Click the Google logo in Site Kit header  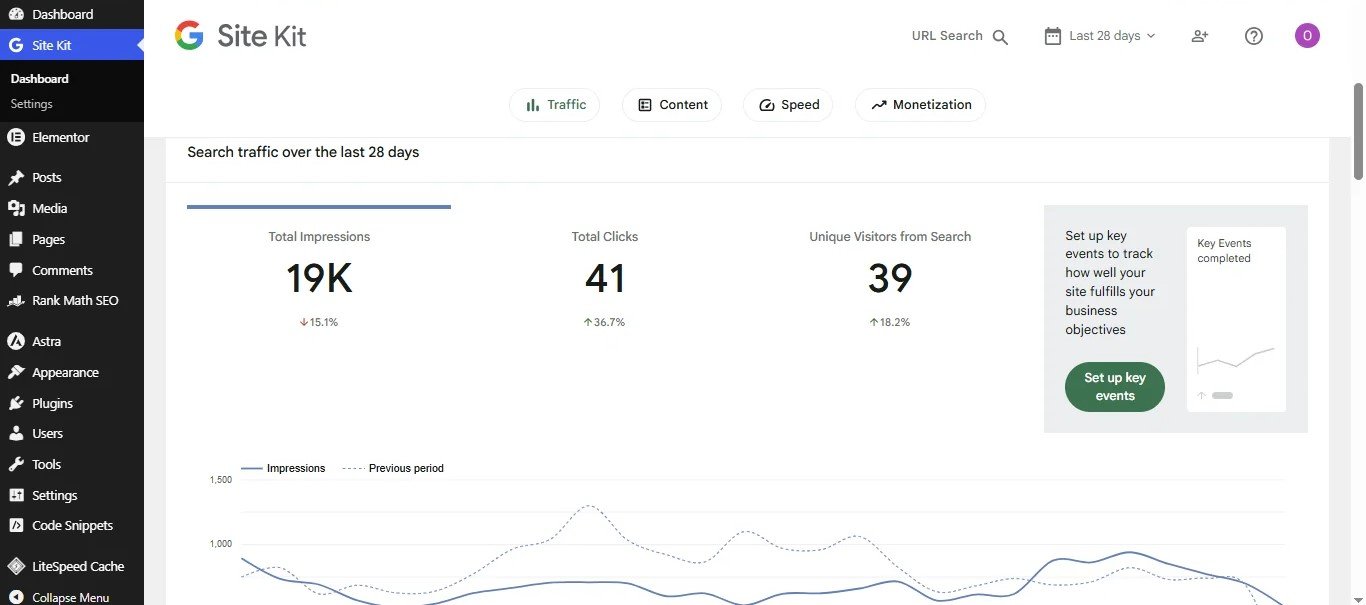[x=189, y=36]
